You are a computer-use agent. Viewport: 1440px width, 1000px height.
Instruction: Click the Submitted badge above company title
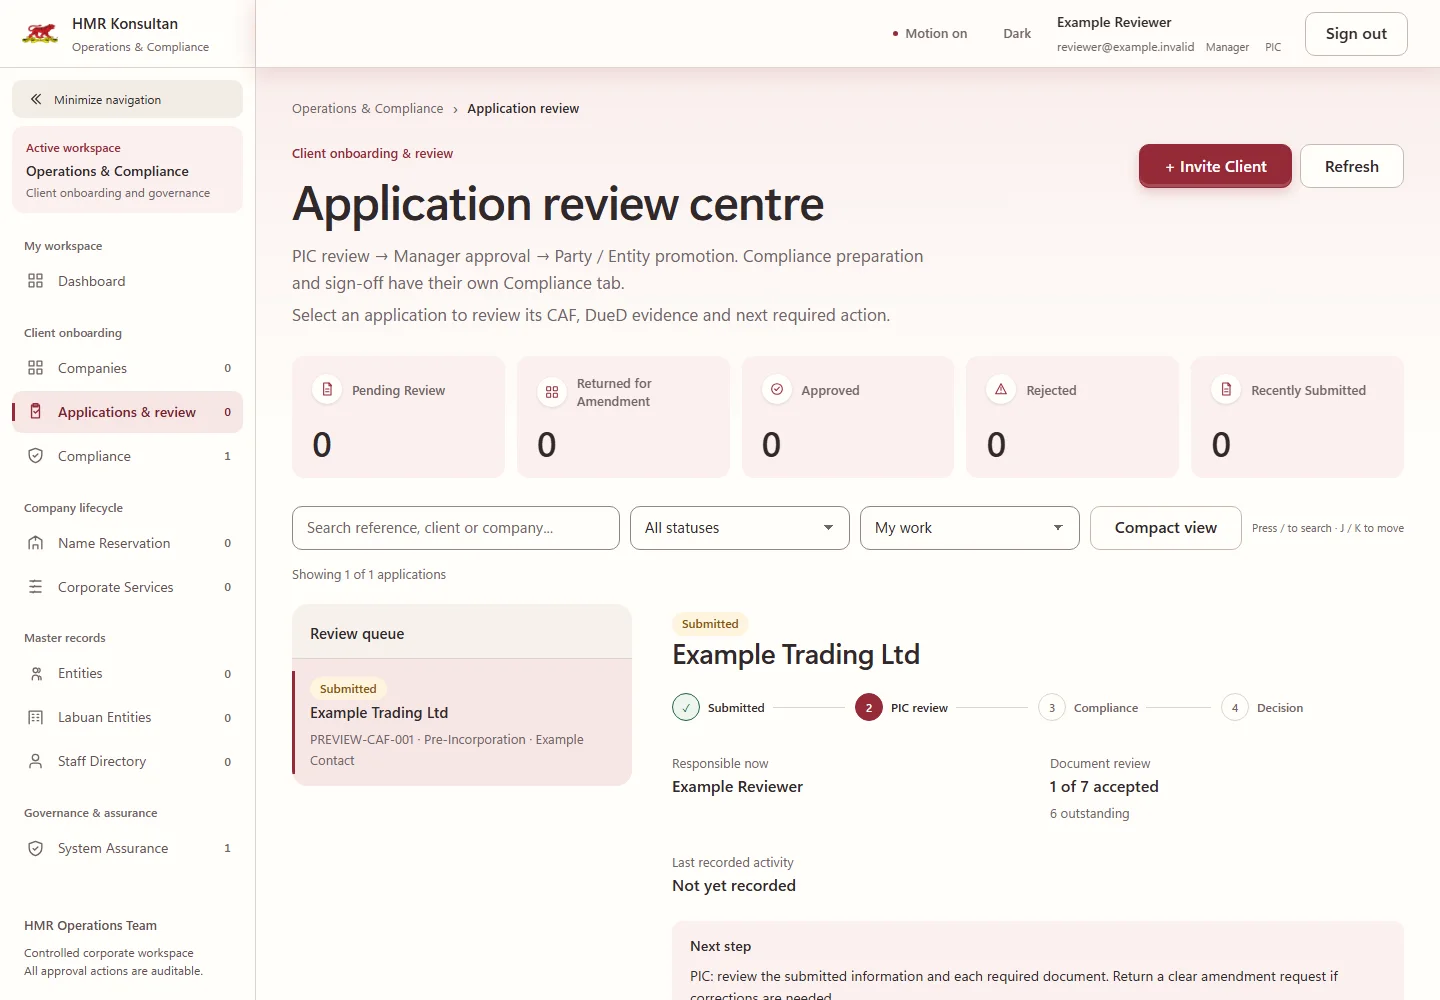[x=710, y=624]
